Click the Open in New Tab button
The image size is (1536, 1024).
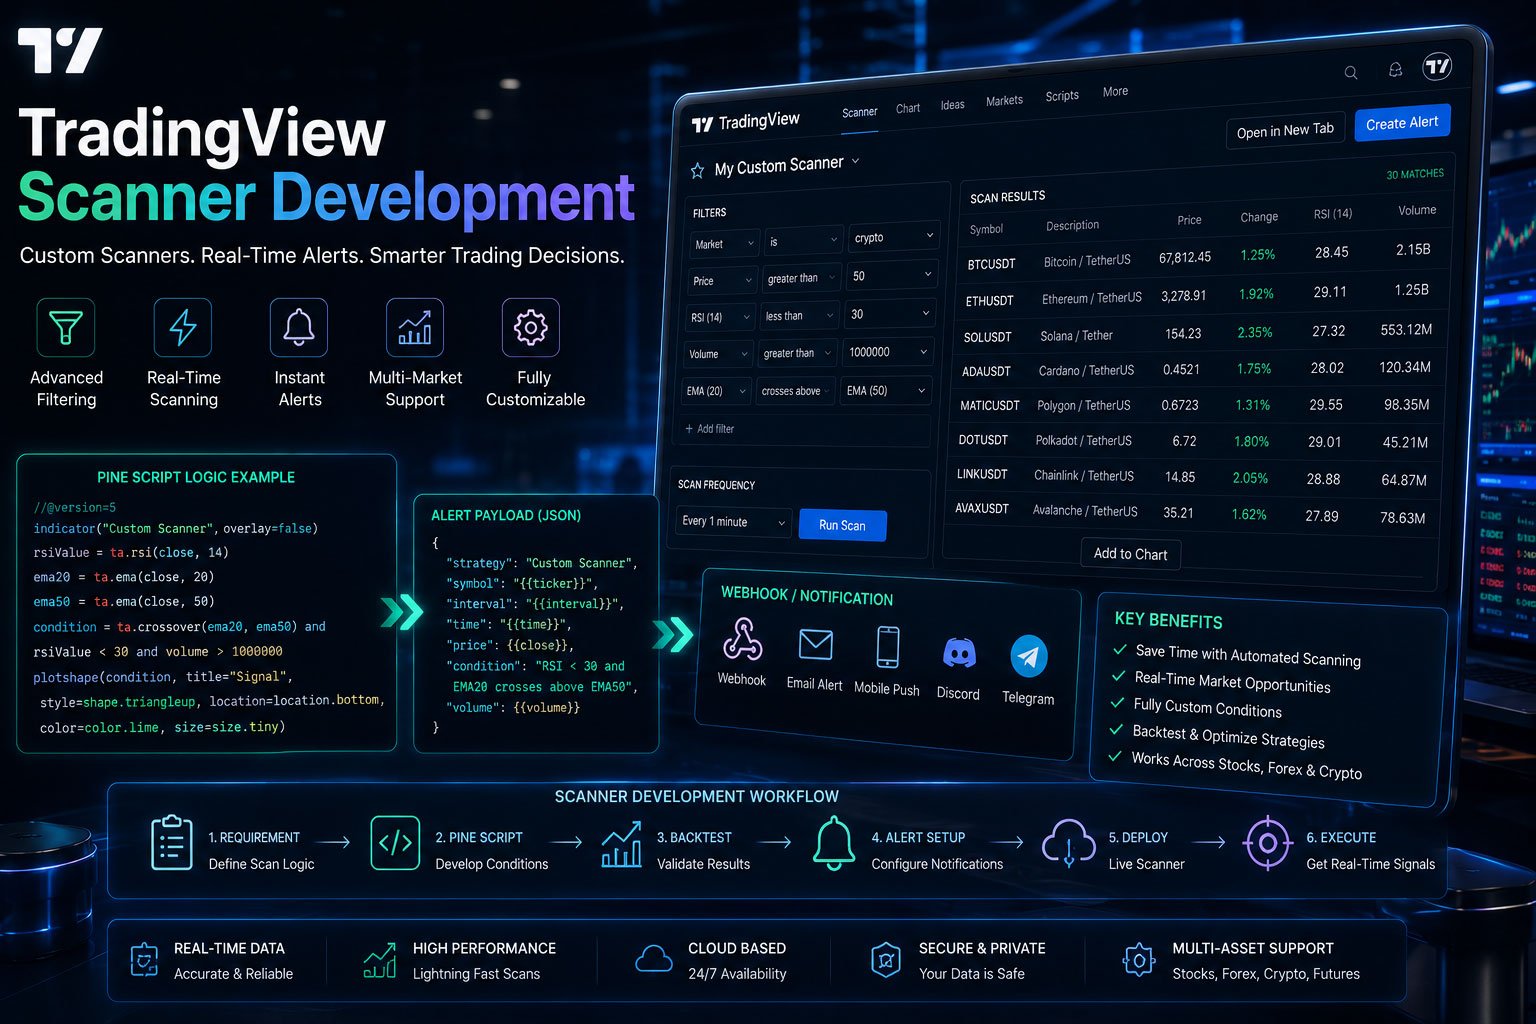[x=1285, y=131]
